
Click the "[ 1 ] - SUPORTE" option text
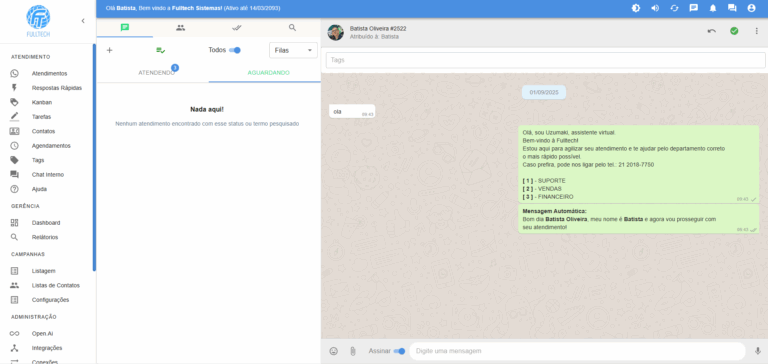click(543, 181)
